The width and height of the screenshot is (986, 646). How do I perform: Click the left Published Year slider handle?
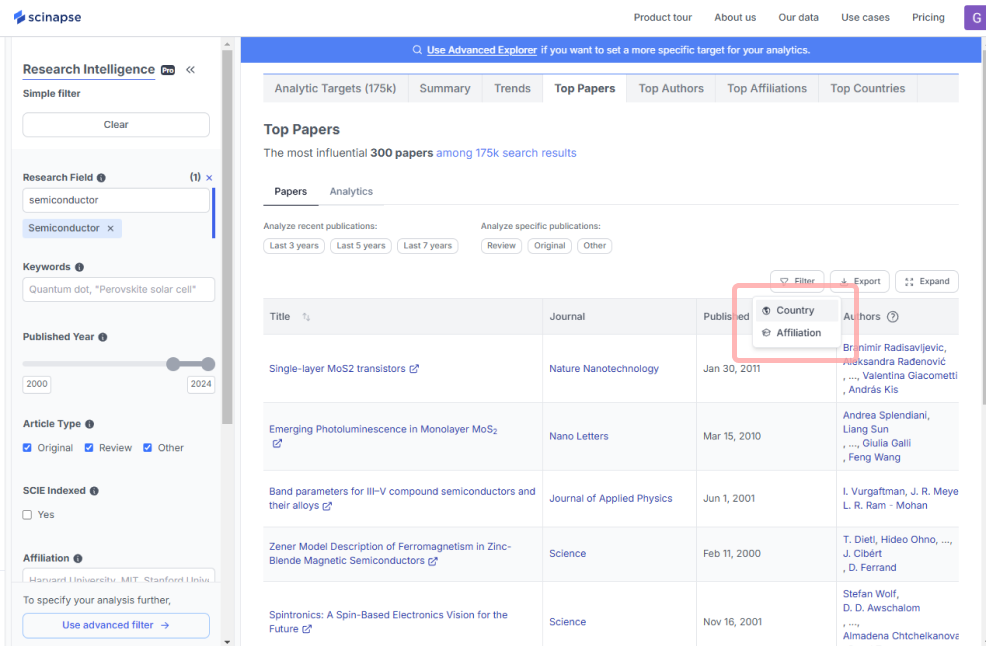(173, 364)
